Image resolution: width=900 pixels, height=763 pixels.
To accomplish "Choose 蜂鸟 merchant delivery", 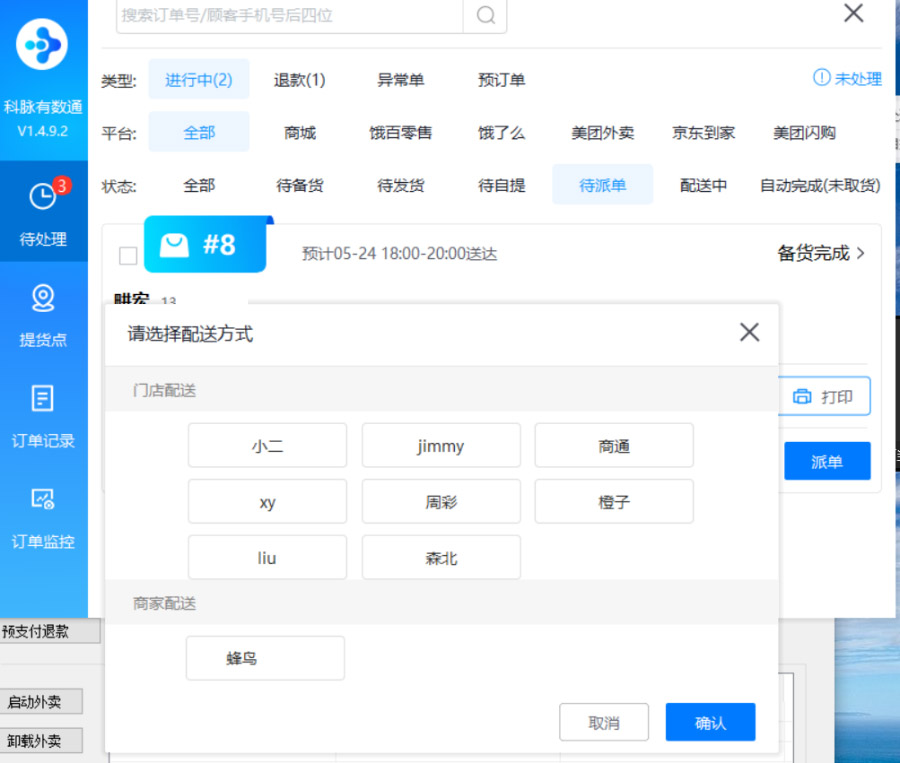I will (265, 658).
